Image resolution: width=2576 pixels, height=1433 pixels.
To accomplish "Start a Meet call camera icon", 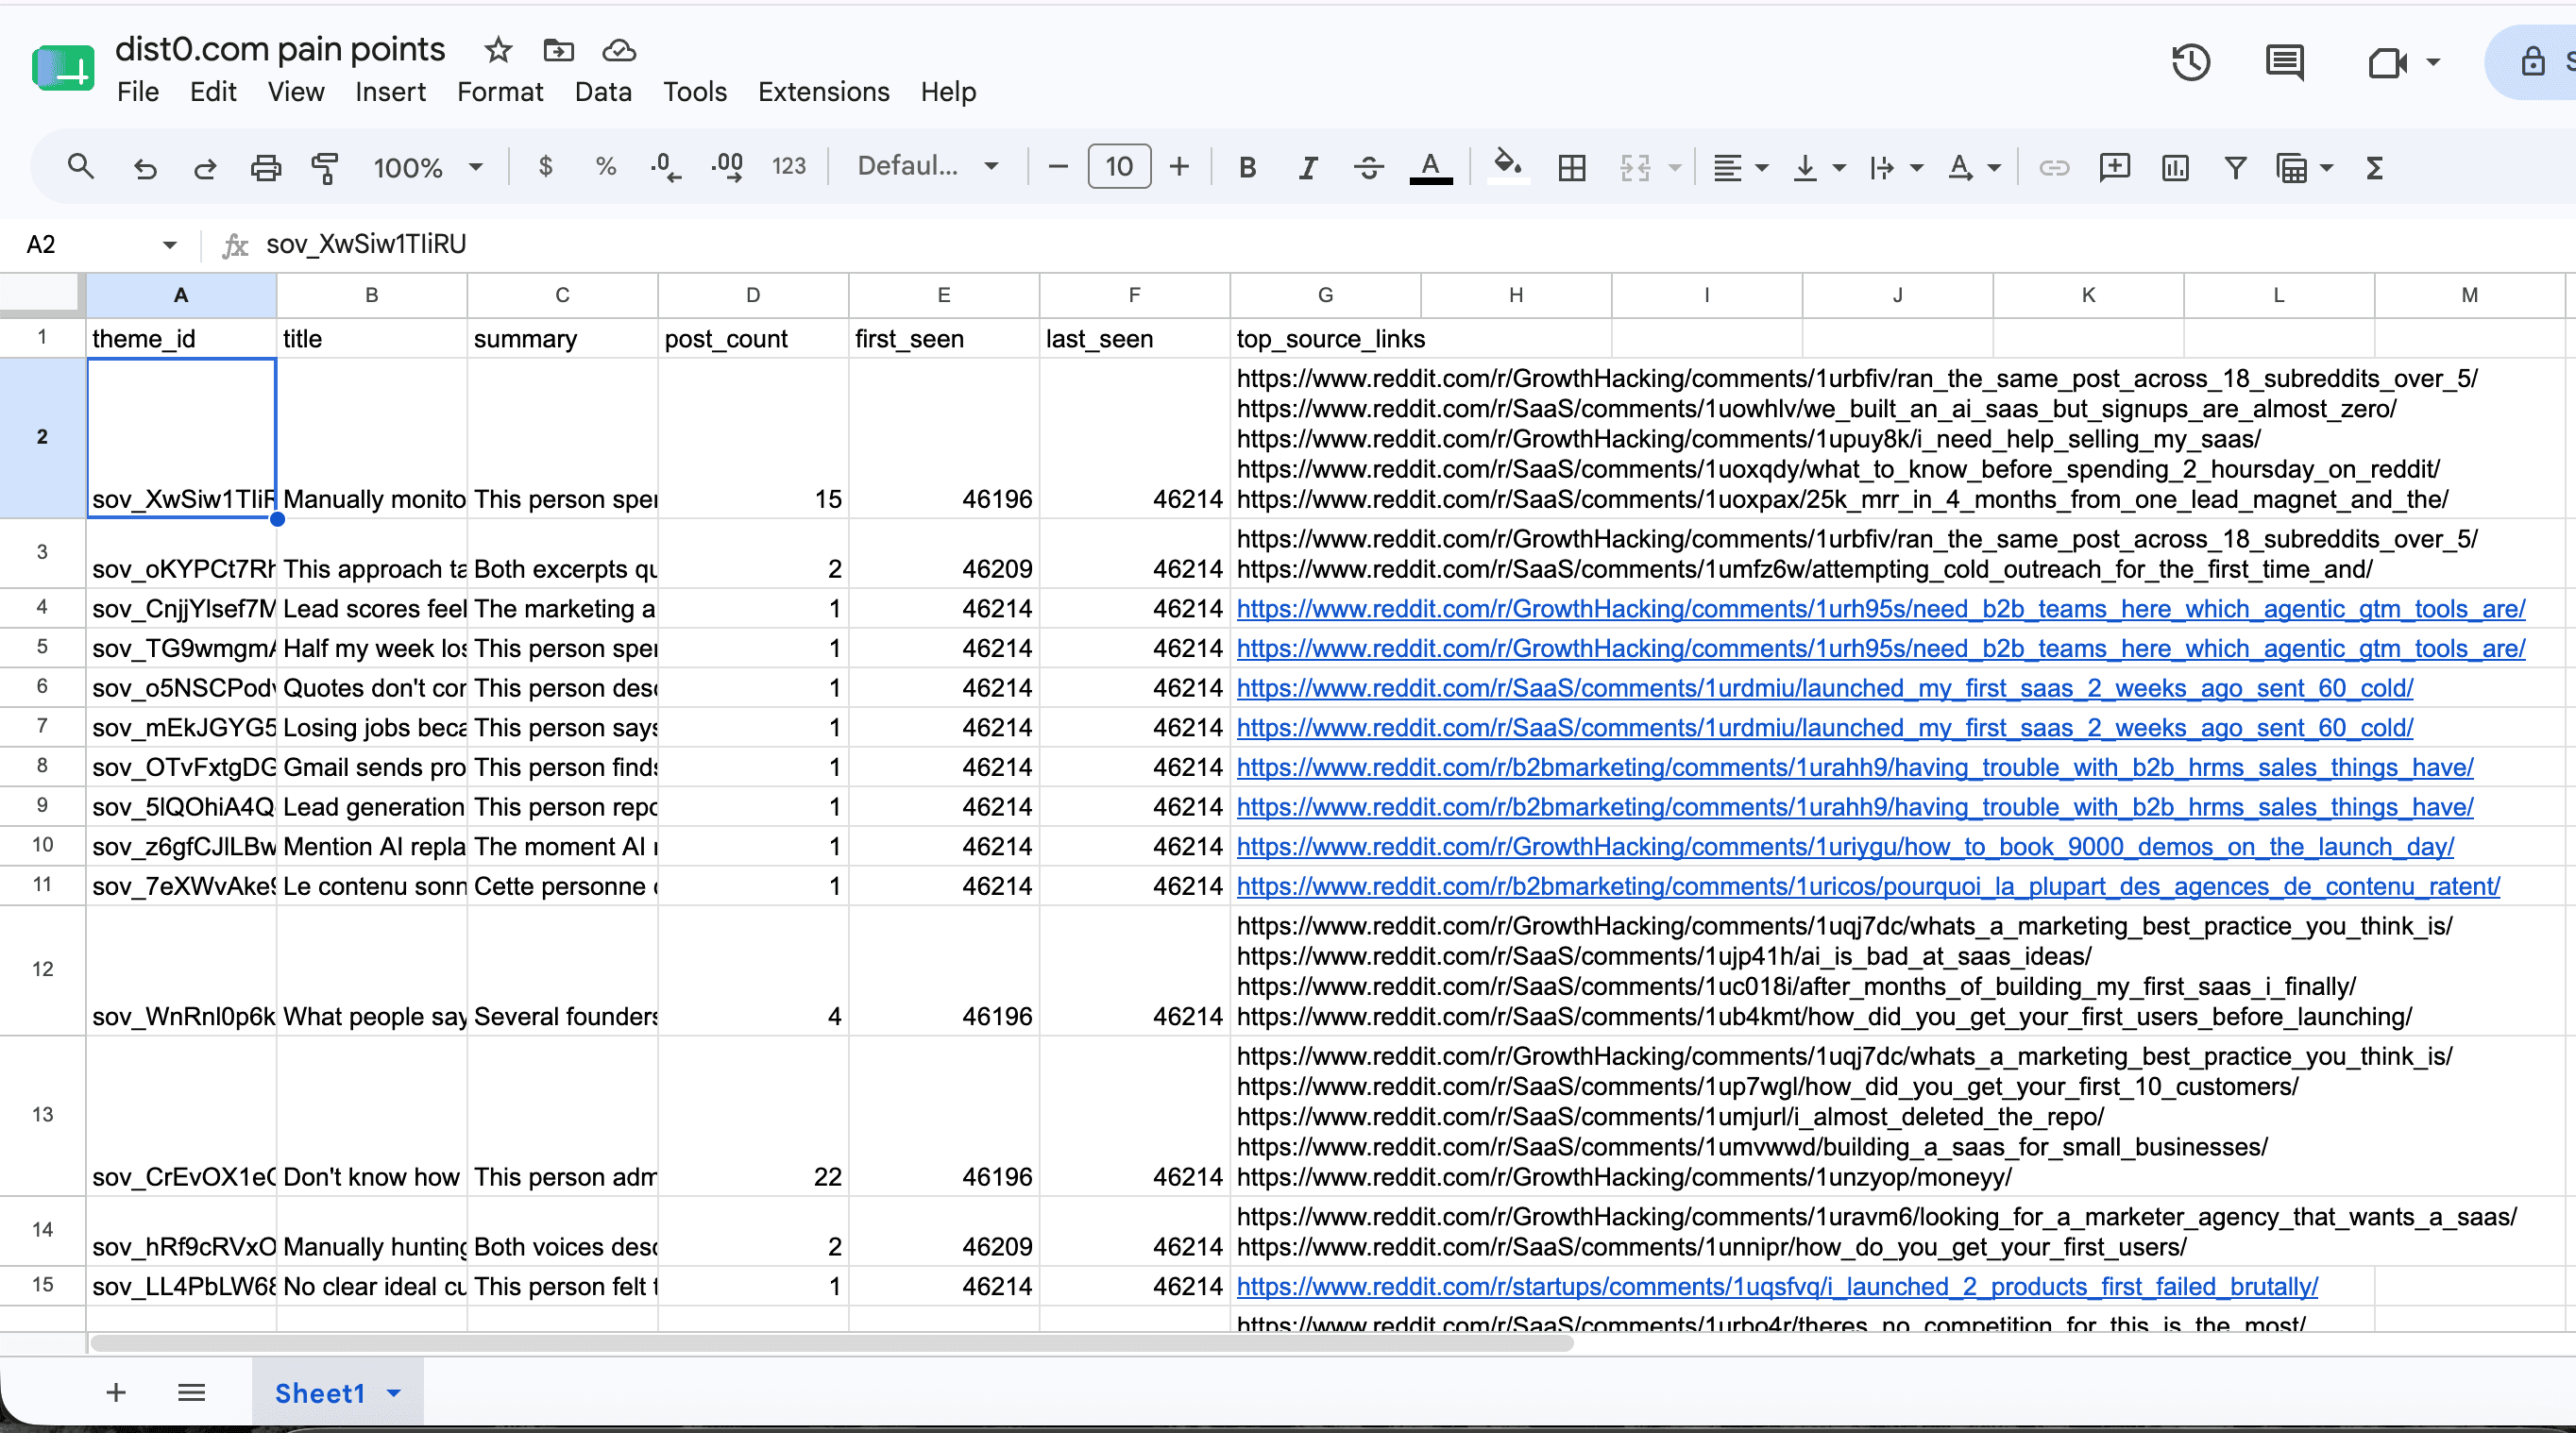I will (x=2387, y=63).
